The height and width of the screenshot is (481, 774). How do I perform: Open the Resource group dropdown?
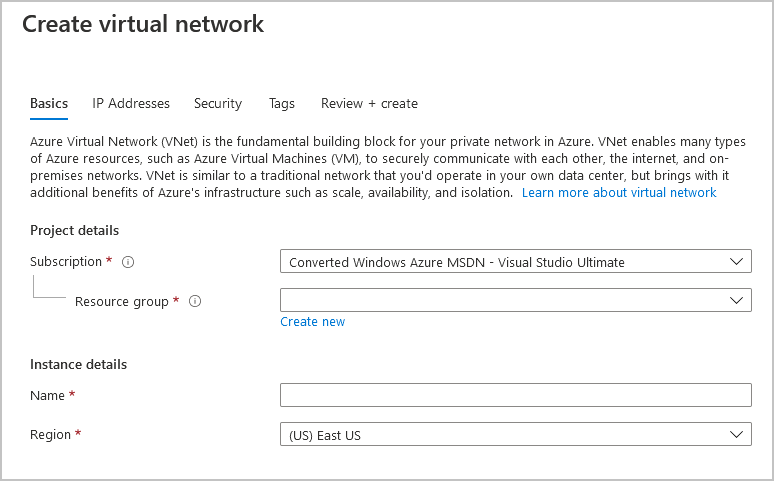[515, 300]
